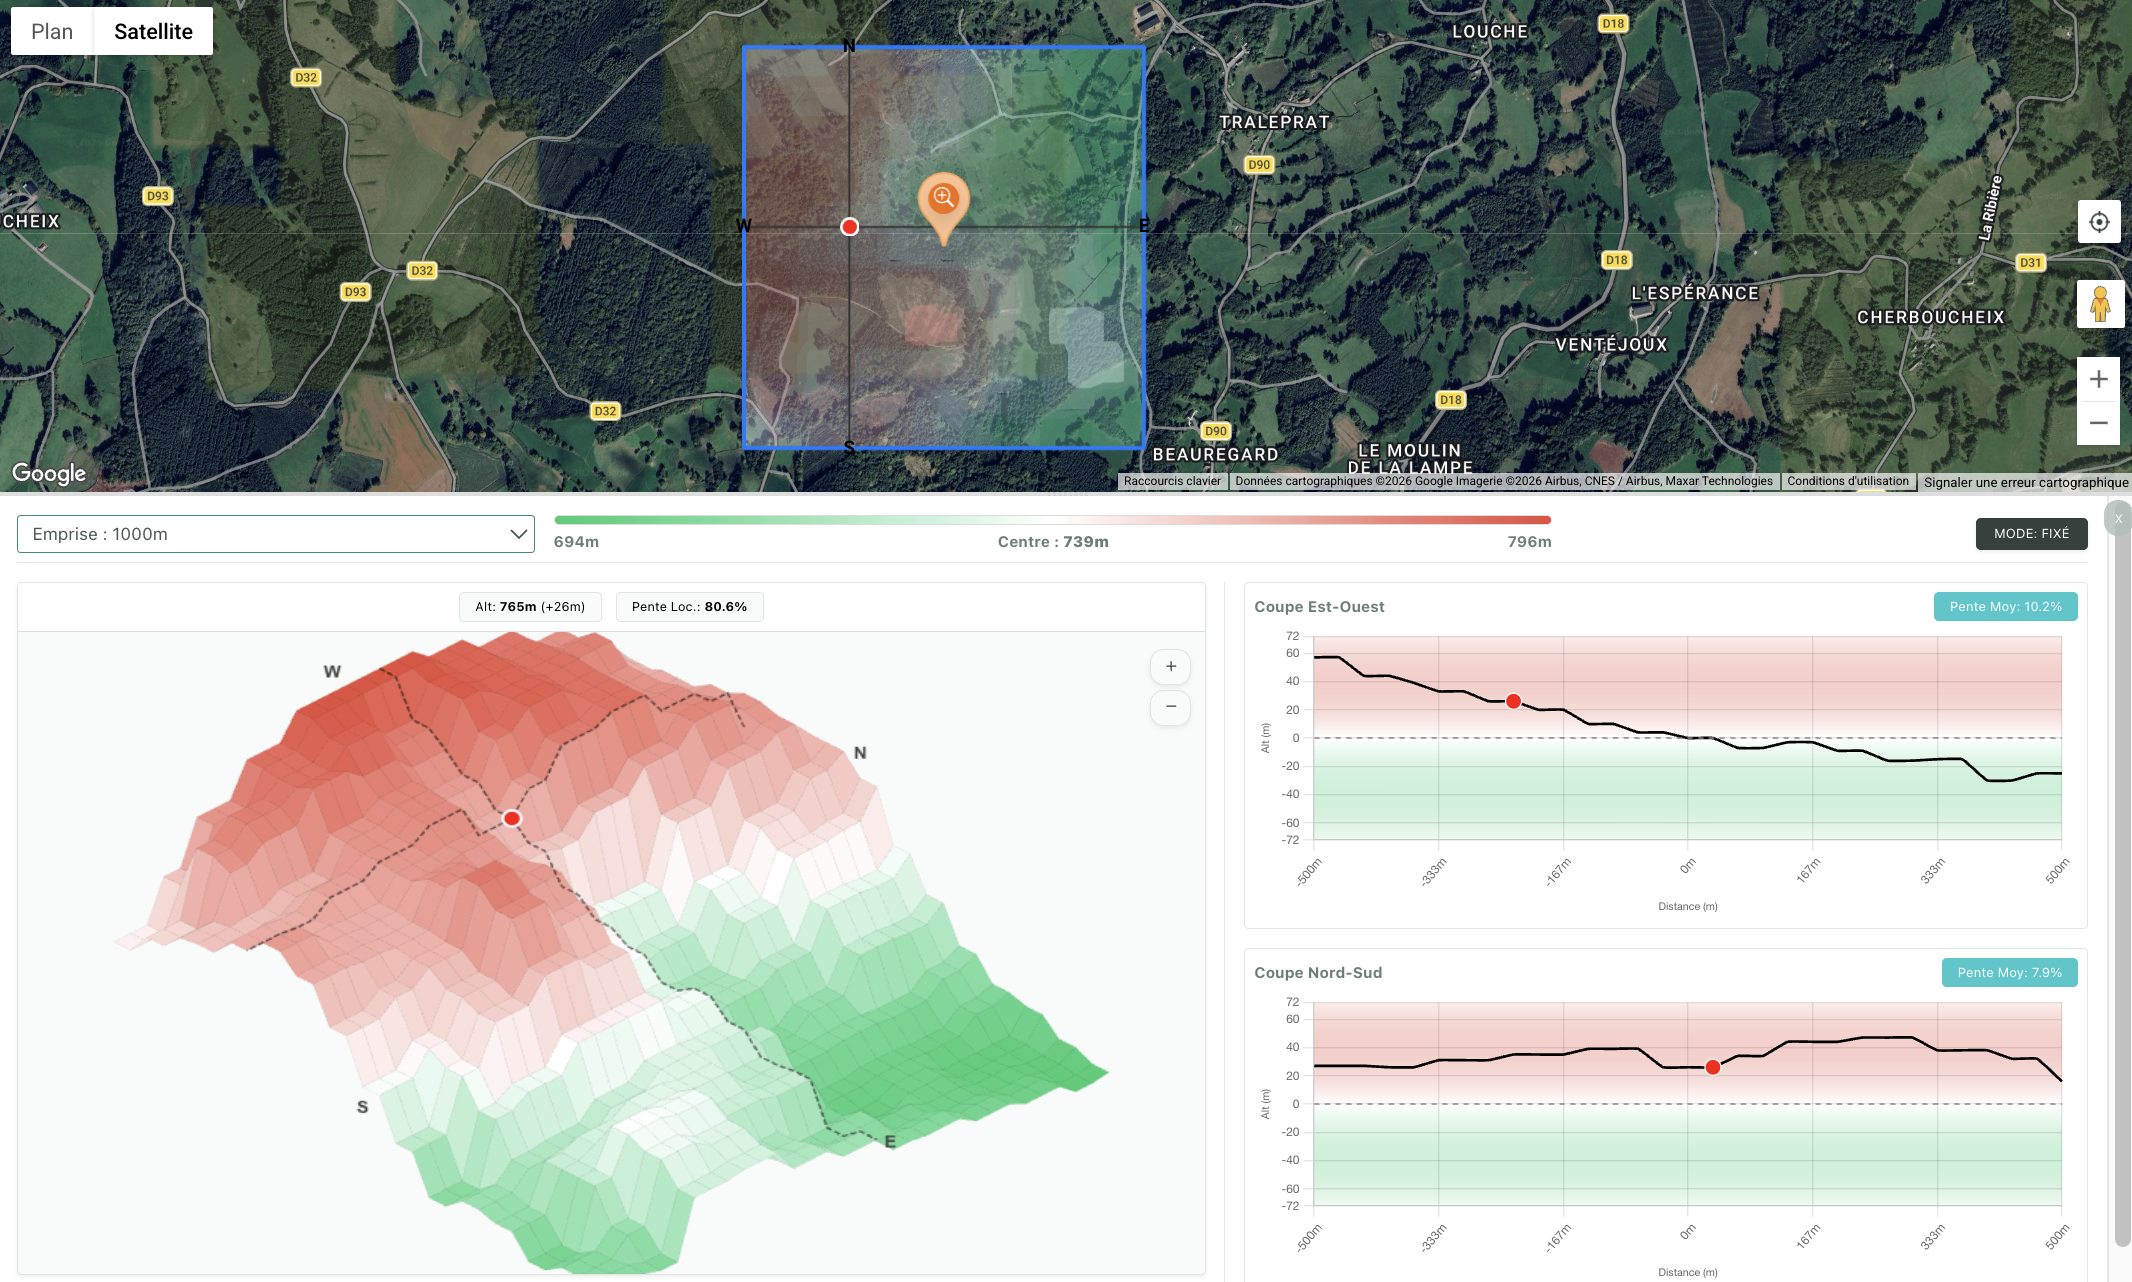
Task: Click the BEAUREGARD map label
Action: pos(1215,454)
